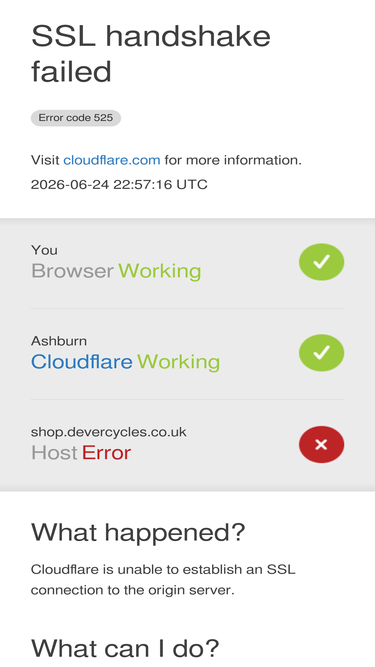Click the 'Host' status text
Viewport: 375px width, 667px height.
pyautogui.click(x=54, y=453)
